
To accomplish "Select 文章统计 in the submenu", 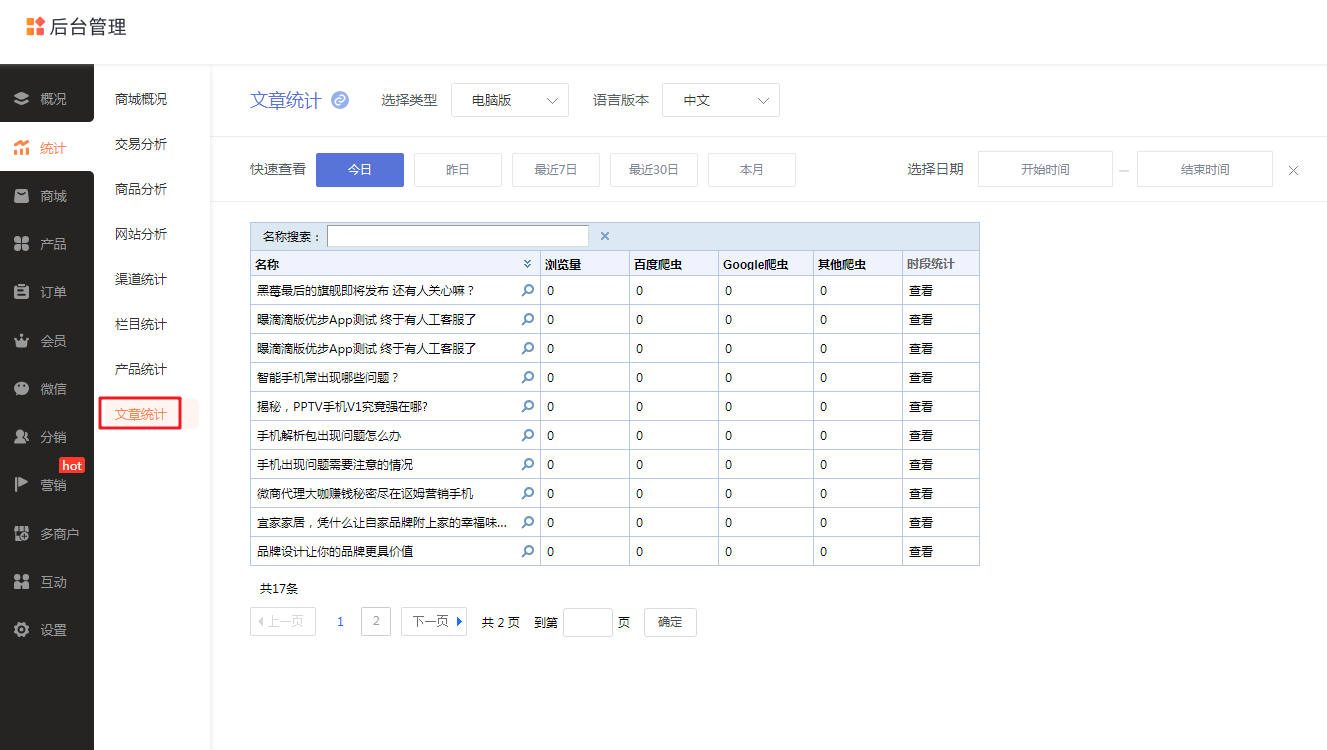I will pos(141,414).
